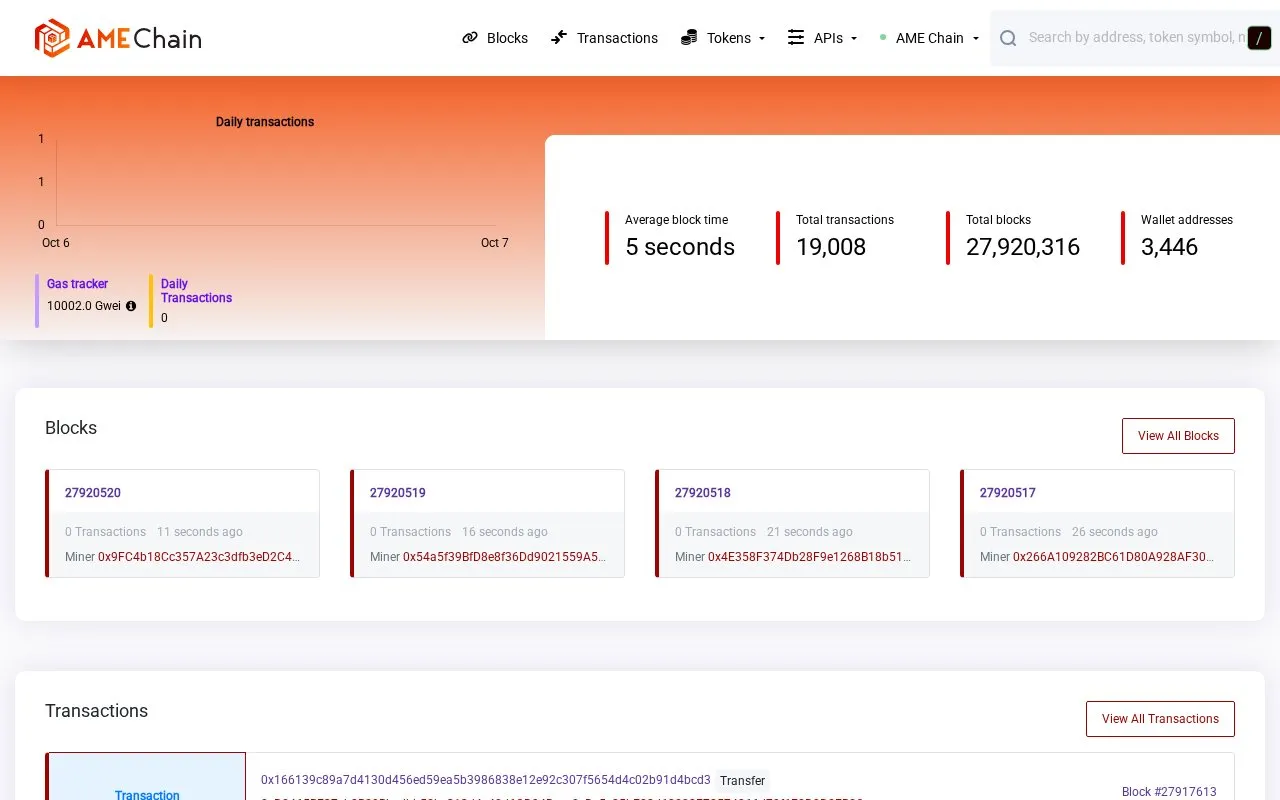Open miner address 0x54a5f39BfD8e8f36Dd9021559A5

coord(504,557)
